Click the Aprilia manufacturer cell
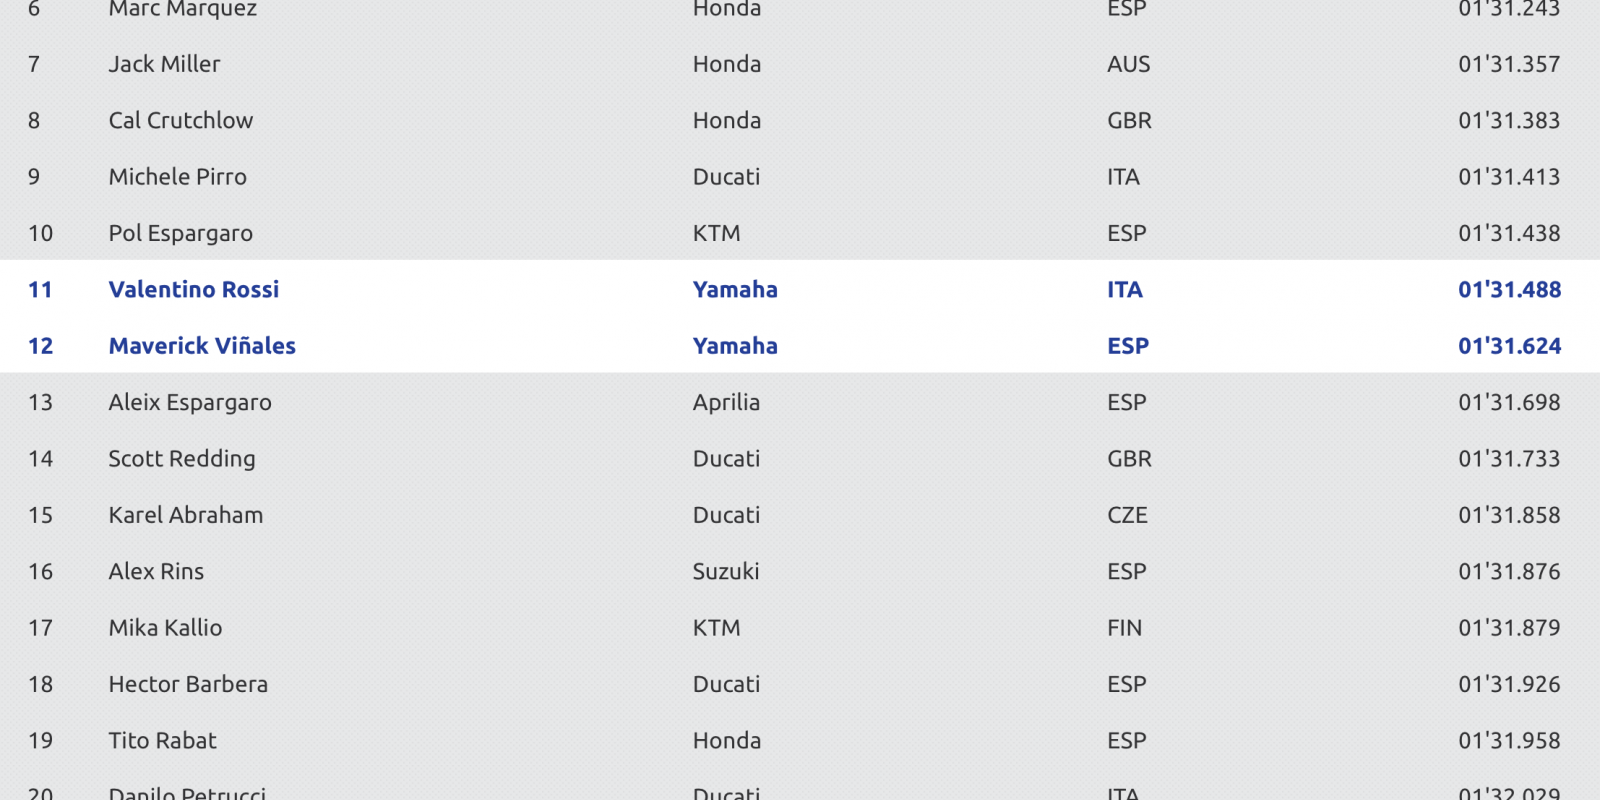 point(726,403)
